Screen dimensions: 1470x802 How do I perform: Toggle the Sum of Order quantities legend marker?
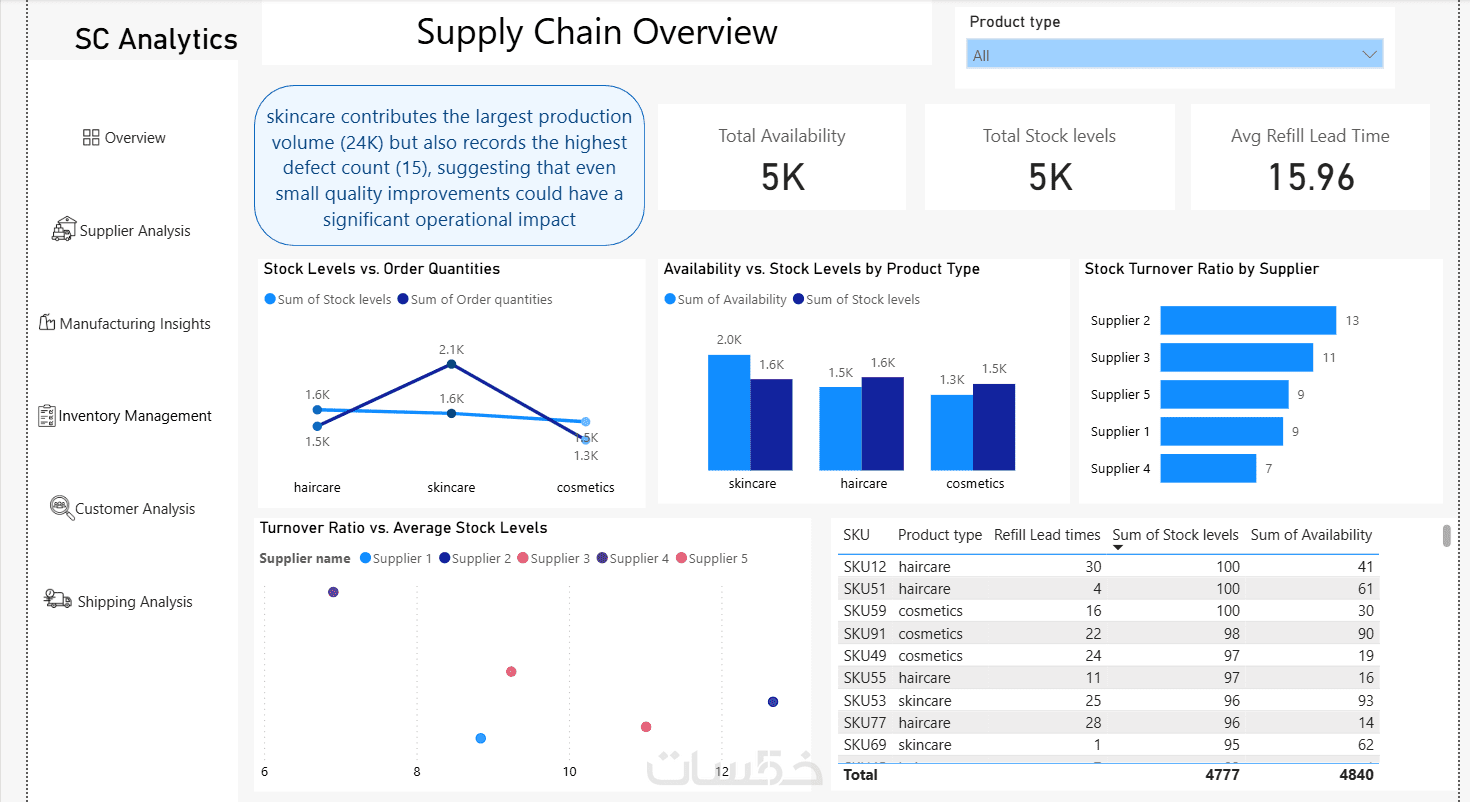(403, 299)
